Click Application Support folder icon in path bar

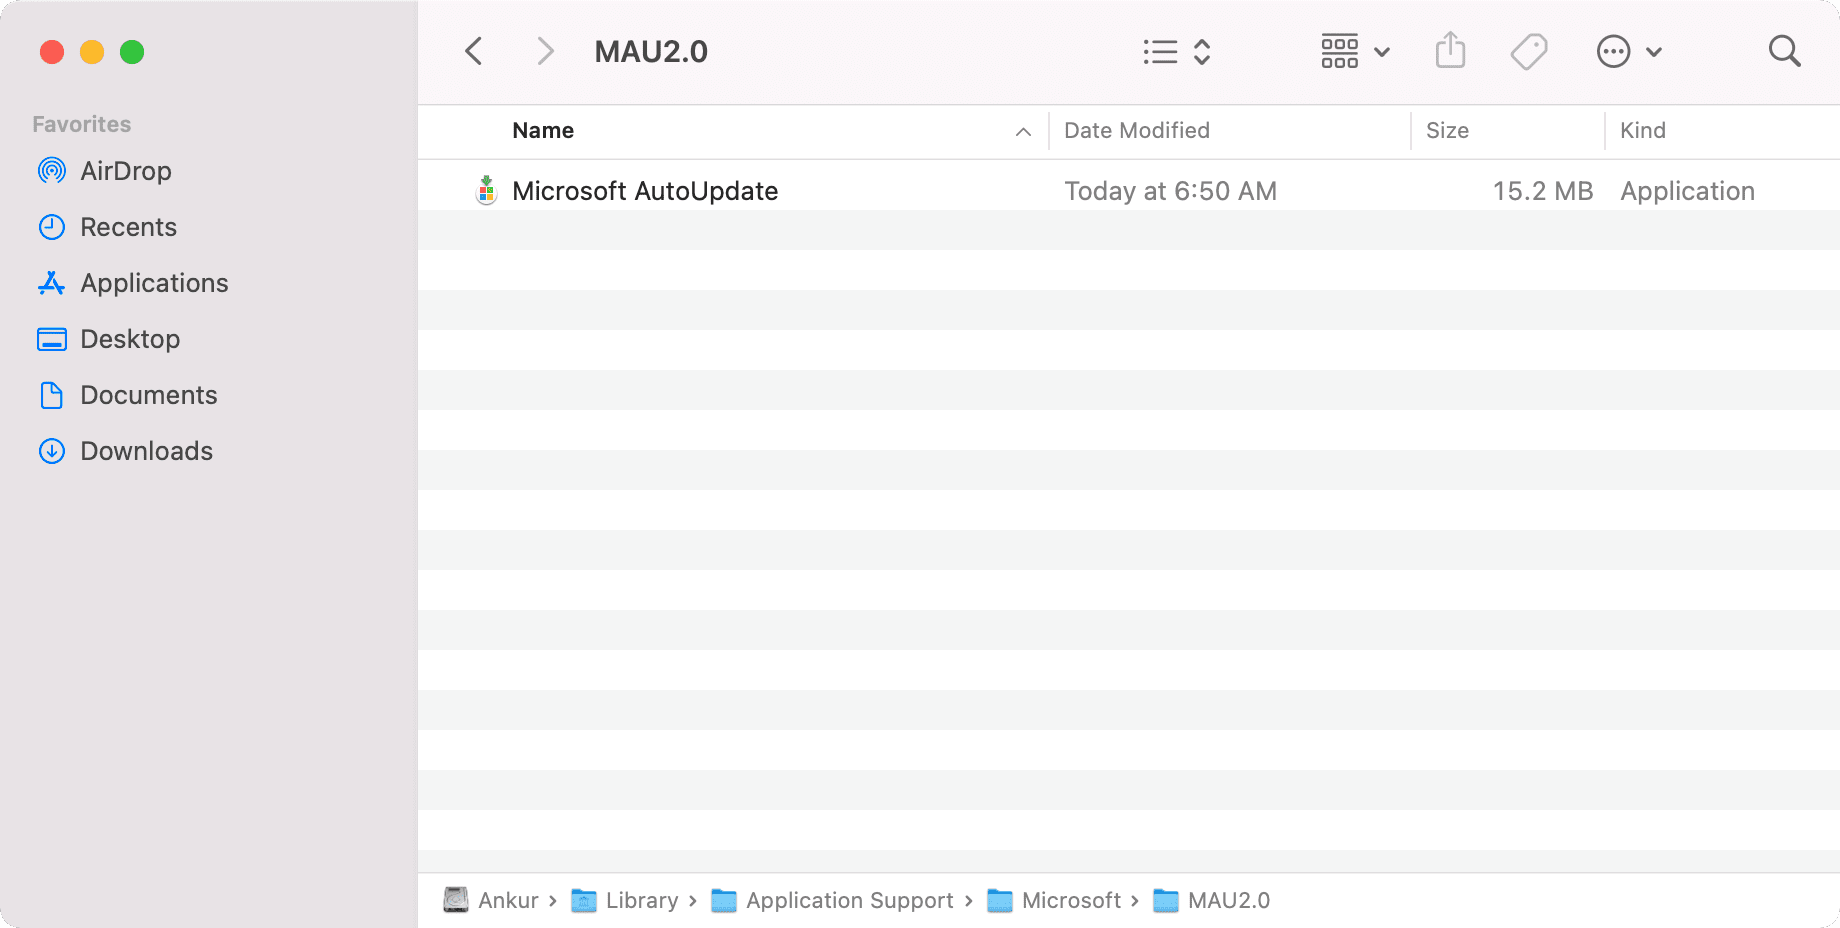point(724,900)
